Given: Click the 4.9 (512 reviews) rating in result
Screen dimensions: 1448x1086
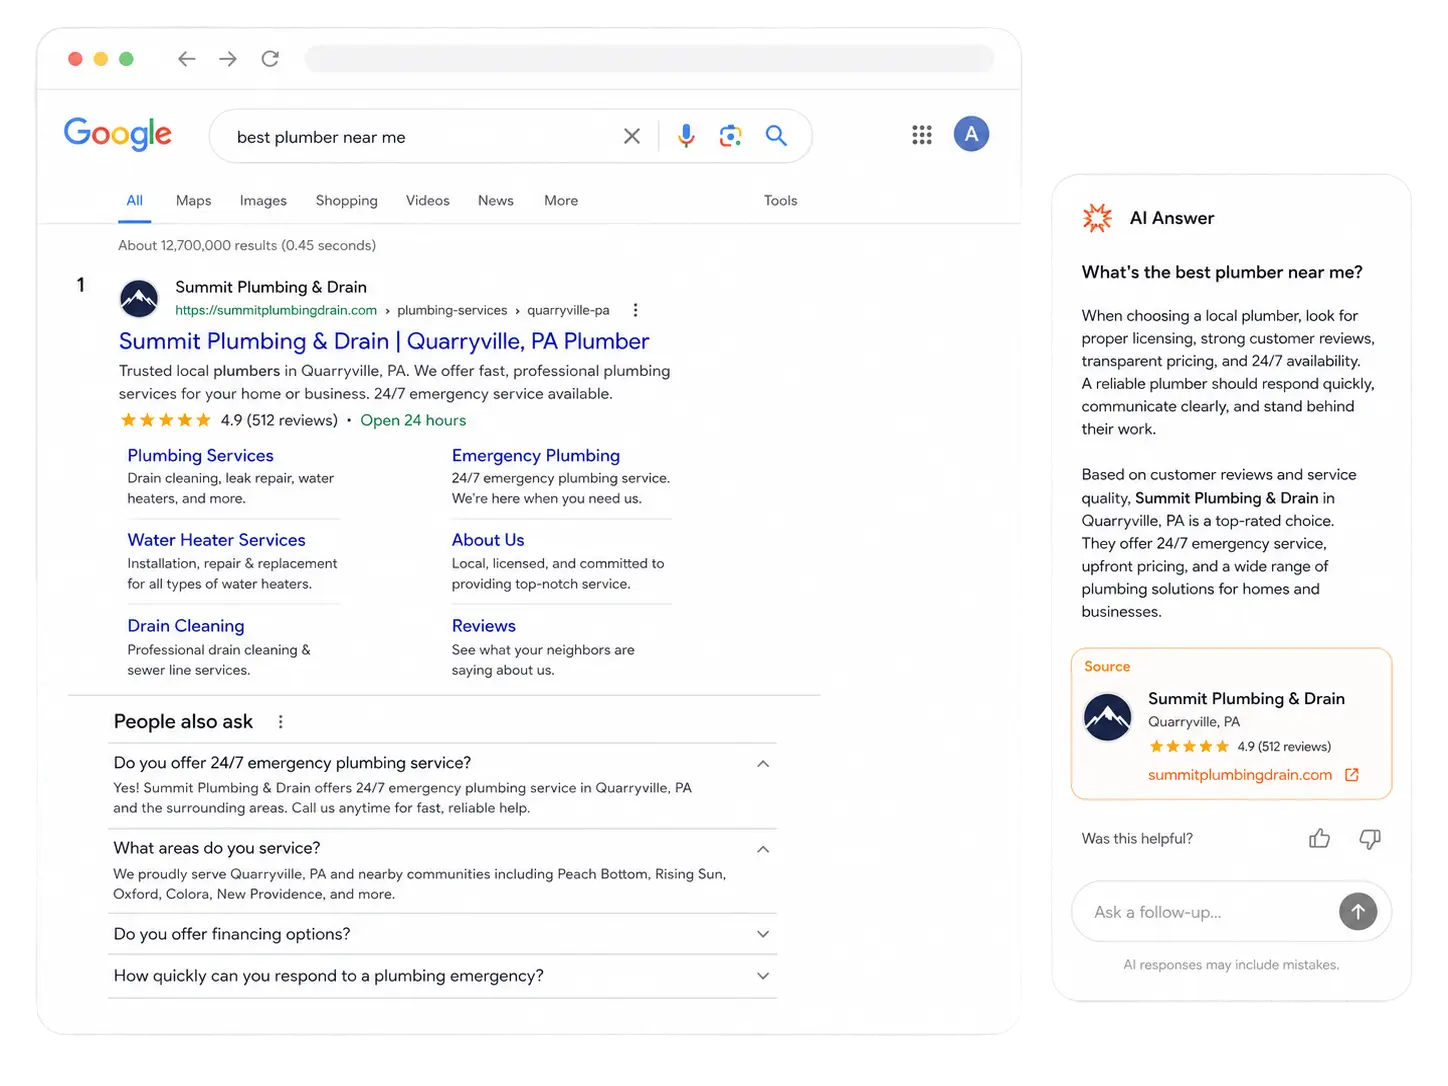Looking at the screenshot, I should [x=279, y=421].
